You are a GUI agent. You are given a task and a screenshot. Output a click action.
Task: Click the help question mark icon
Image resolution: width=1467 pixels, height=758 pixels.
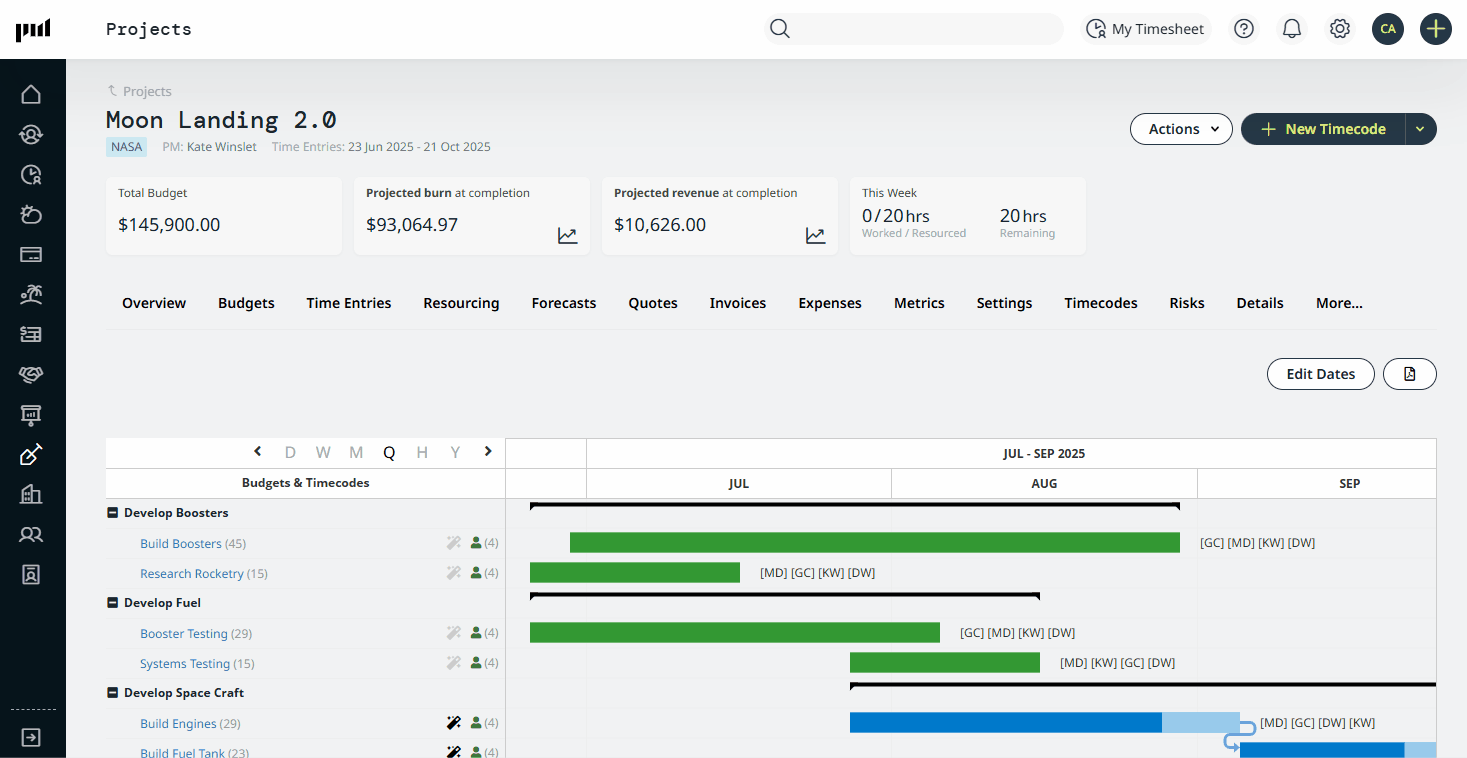1244,29
